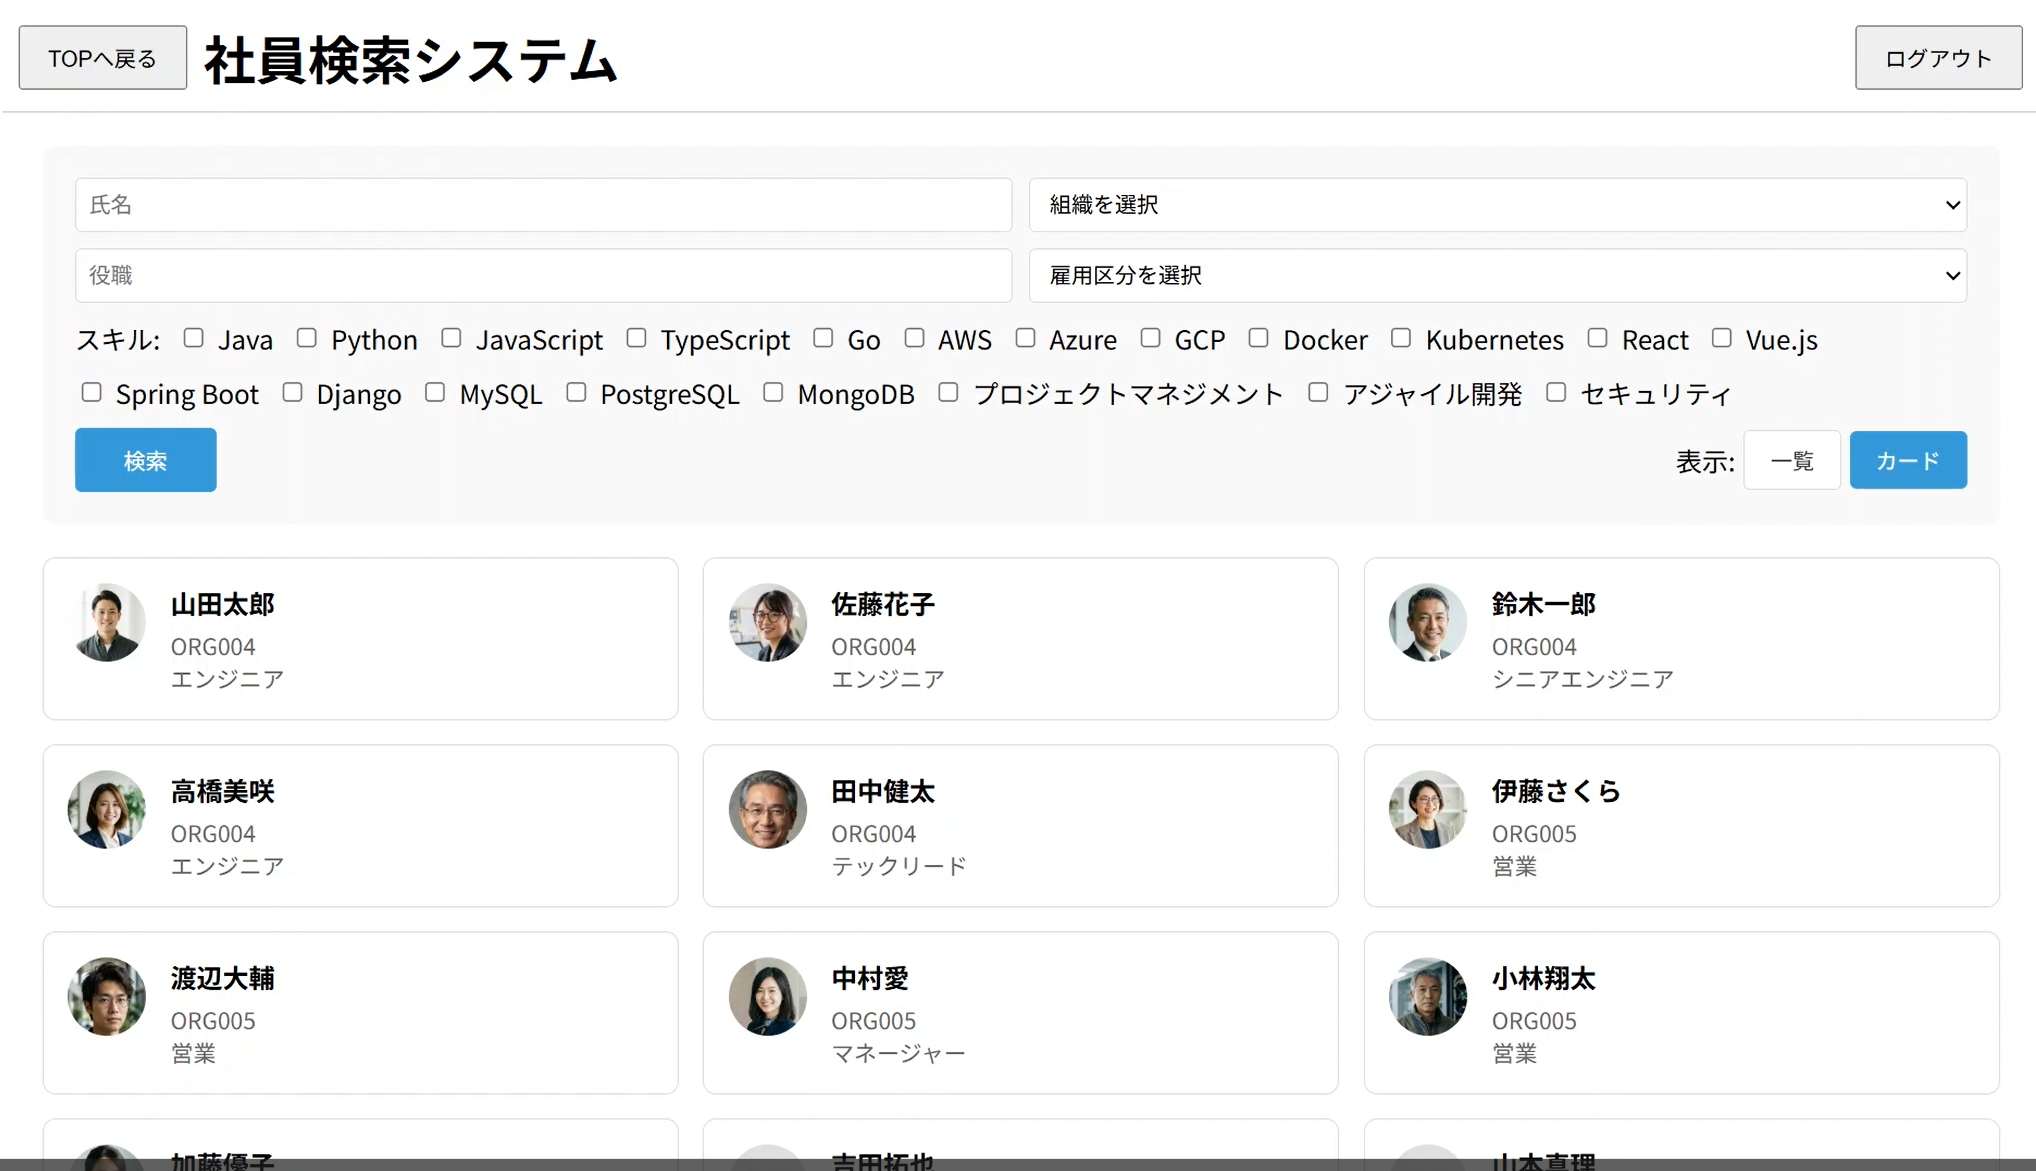Select 田中健太's avatar photo

[x=767, y=809]
